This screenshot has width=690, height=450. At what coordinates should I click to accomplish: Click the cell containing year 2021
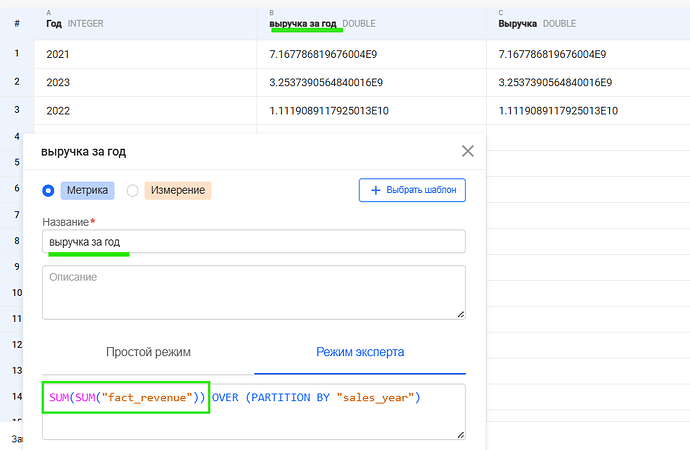coord(145,54)
